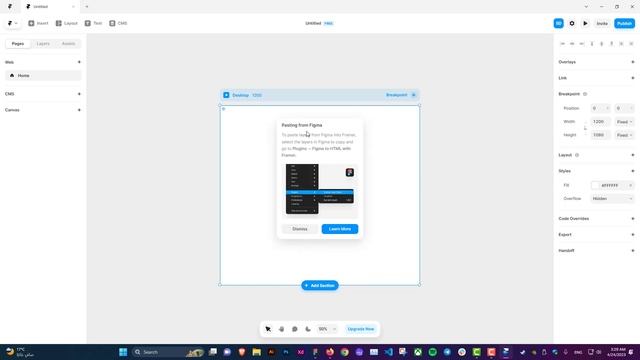Click the align vertical center icon
640x360 pixels.
coord(602,44)
